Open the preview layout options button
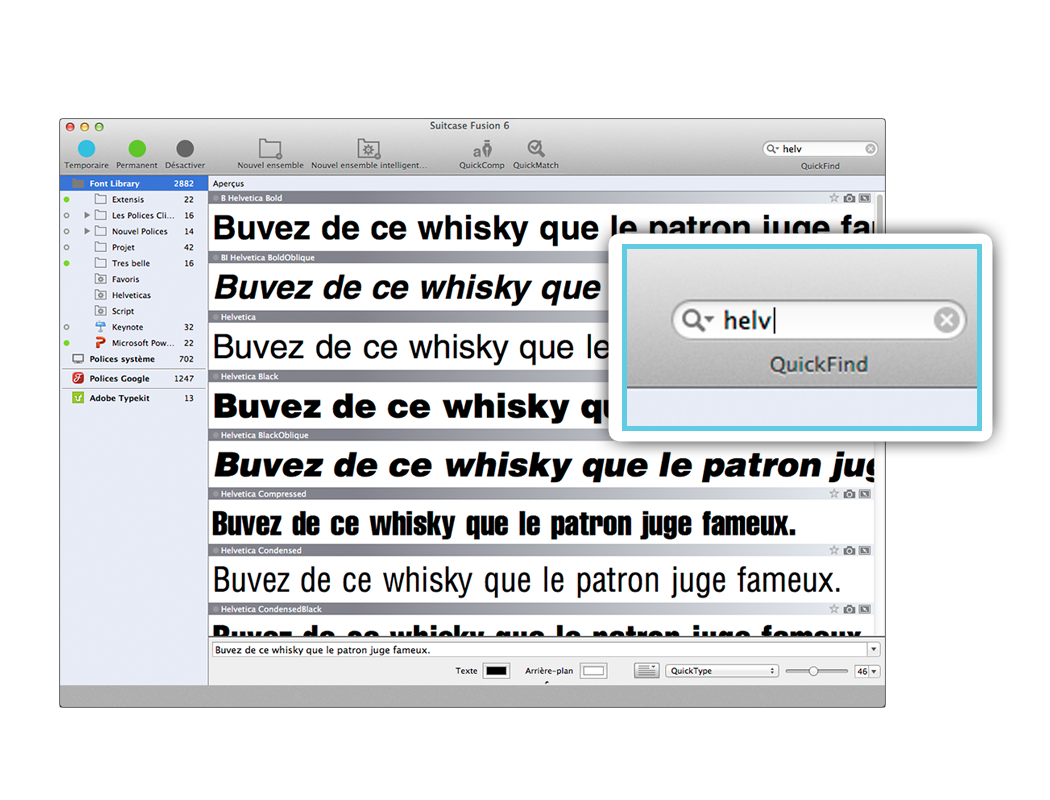This screenshot has height=800, width=1050. 646,671
